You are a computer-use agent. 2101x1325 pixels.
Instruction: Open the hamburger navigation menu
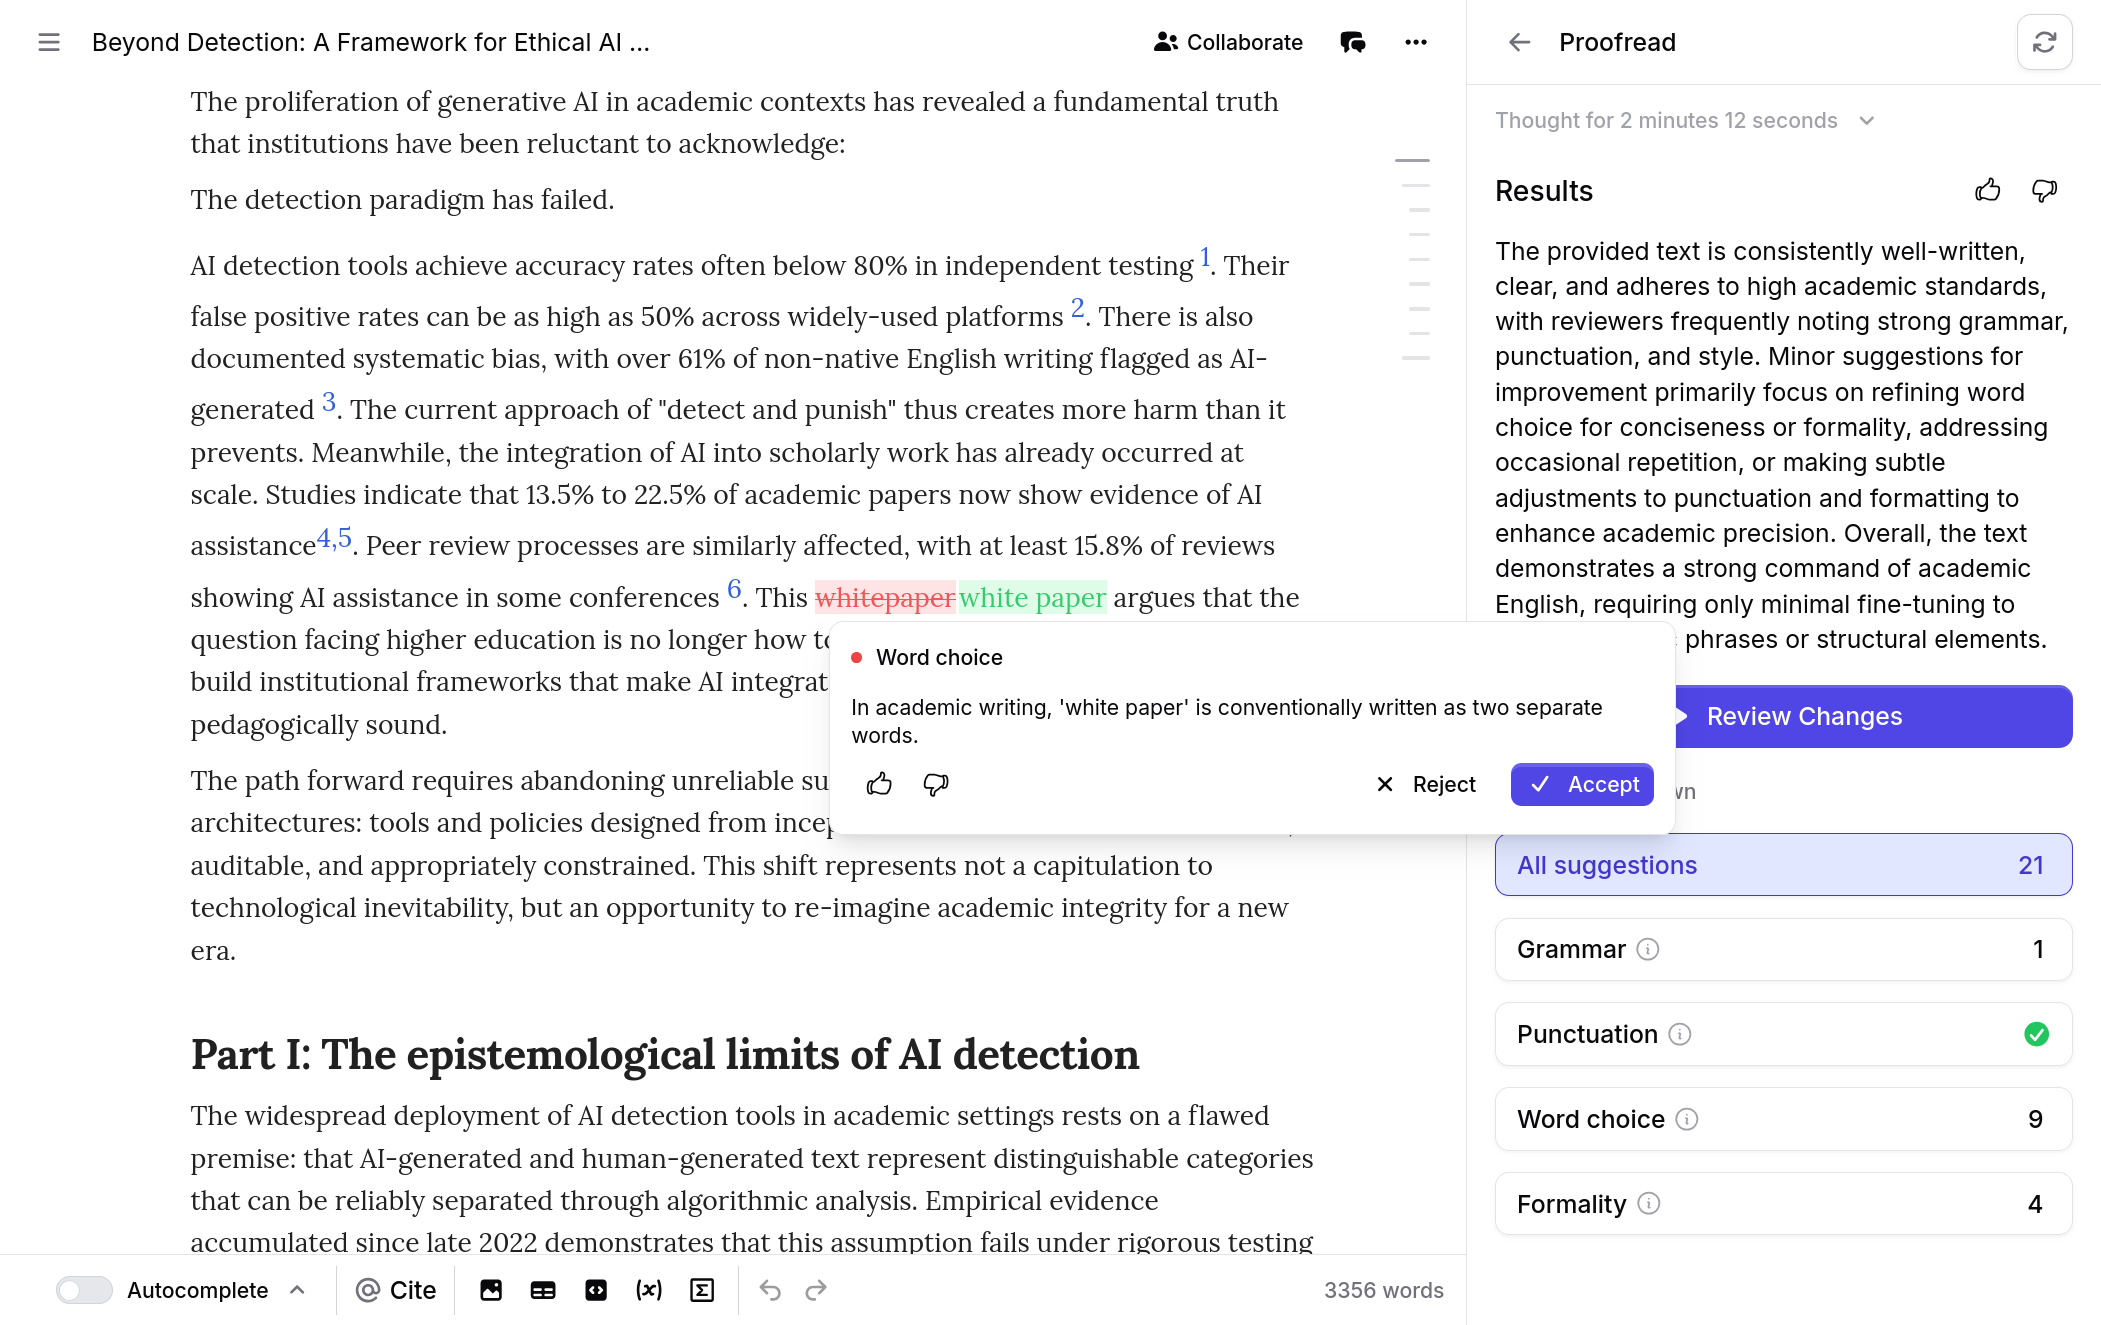pos(48,42)
